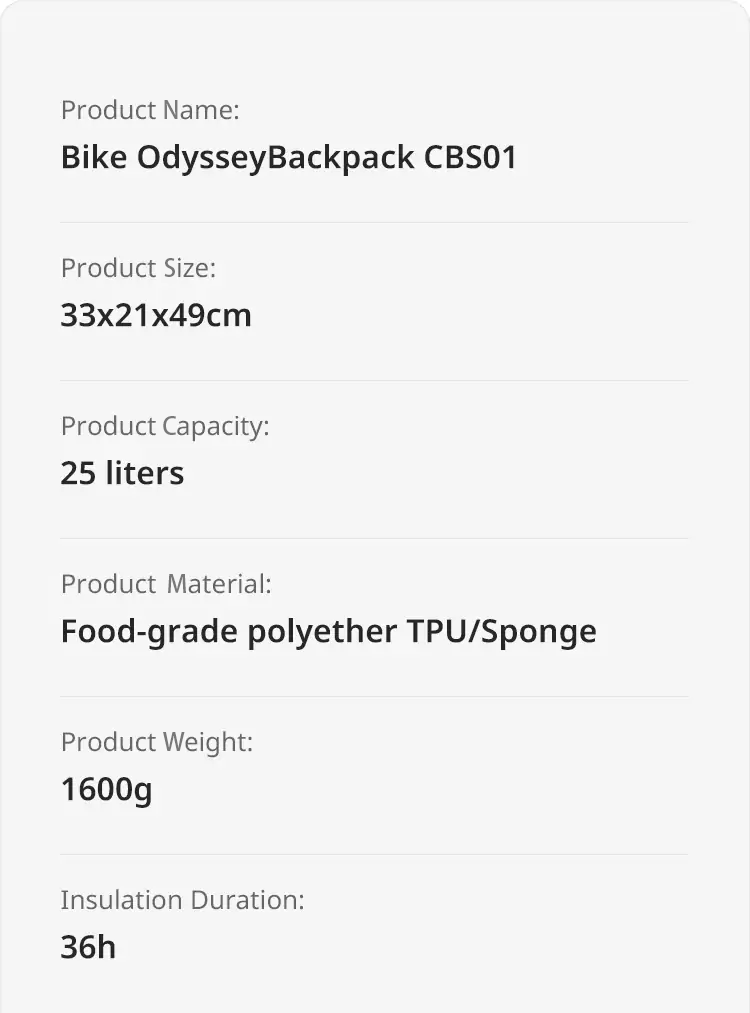The width and height of the screenshot is (750, 1013).
Task: Click the divider below Product Name row
Action: pyautogui.click(x=374, y=222)
